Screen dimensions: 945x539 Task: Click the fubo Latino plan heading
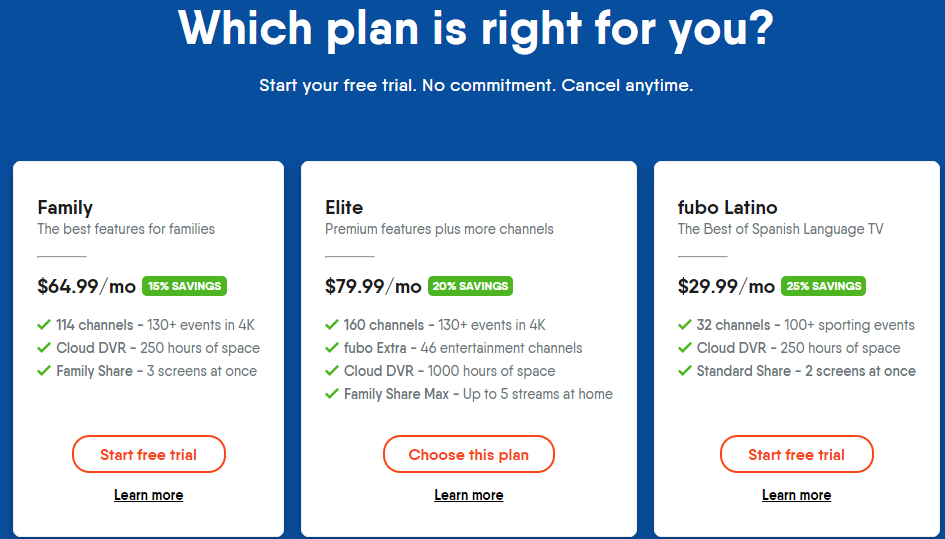[x=727, y=207]
